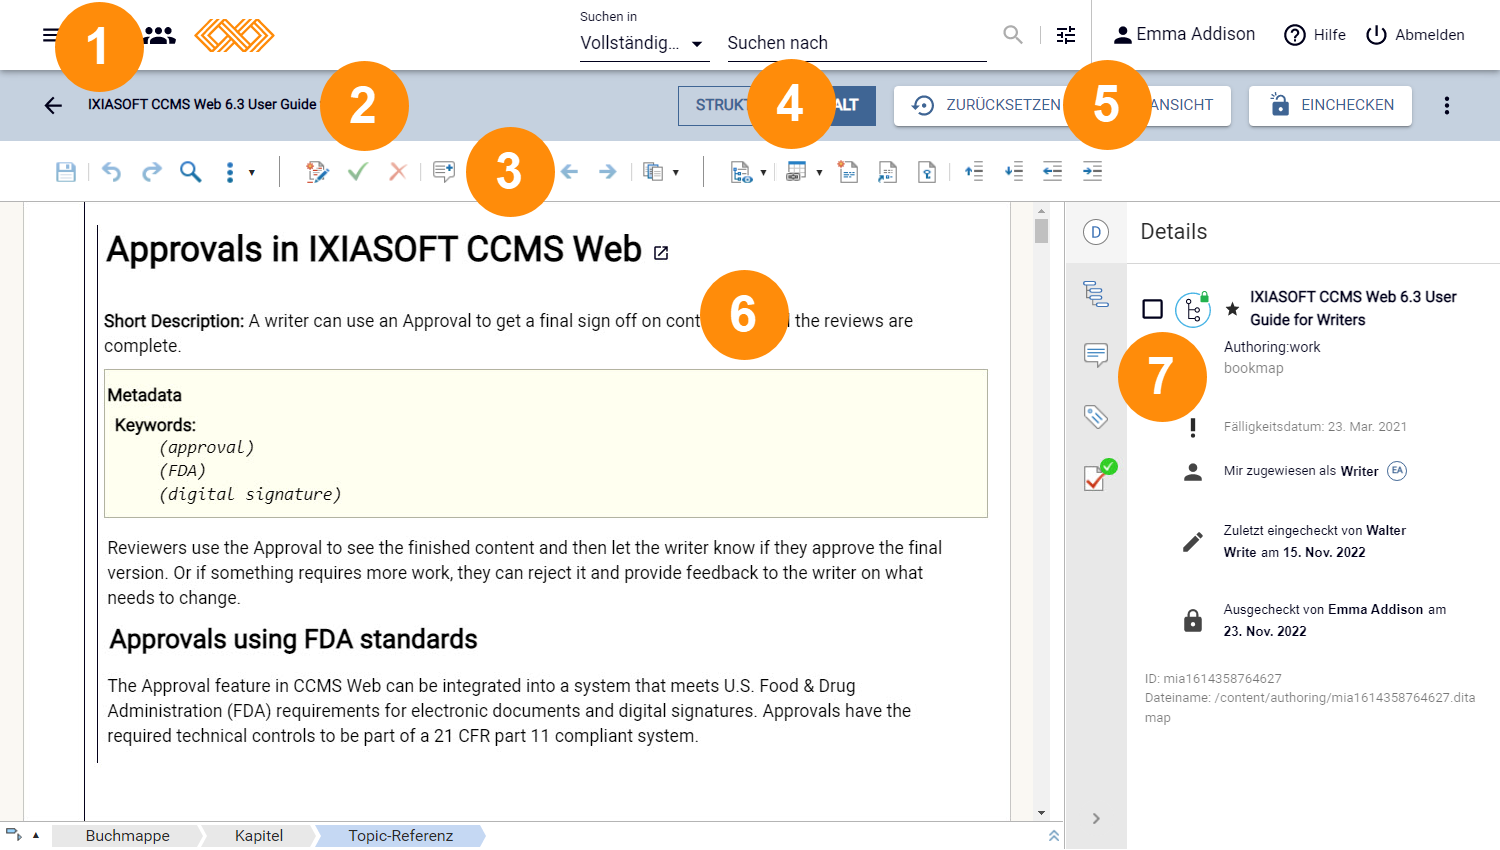This screenshot has height=850, width=1500.
Task: Toggle the favorite star for User Guide
Action: point(1232,309)
